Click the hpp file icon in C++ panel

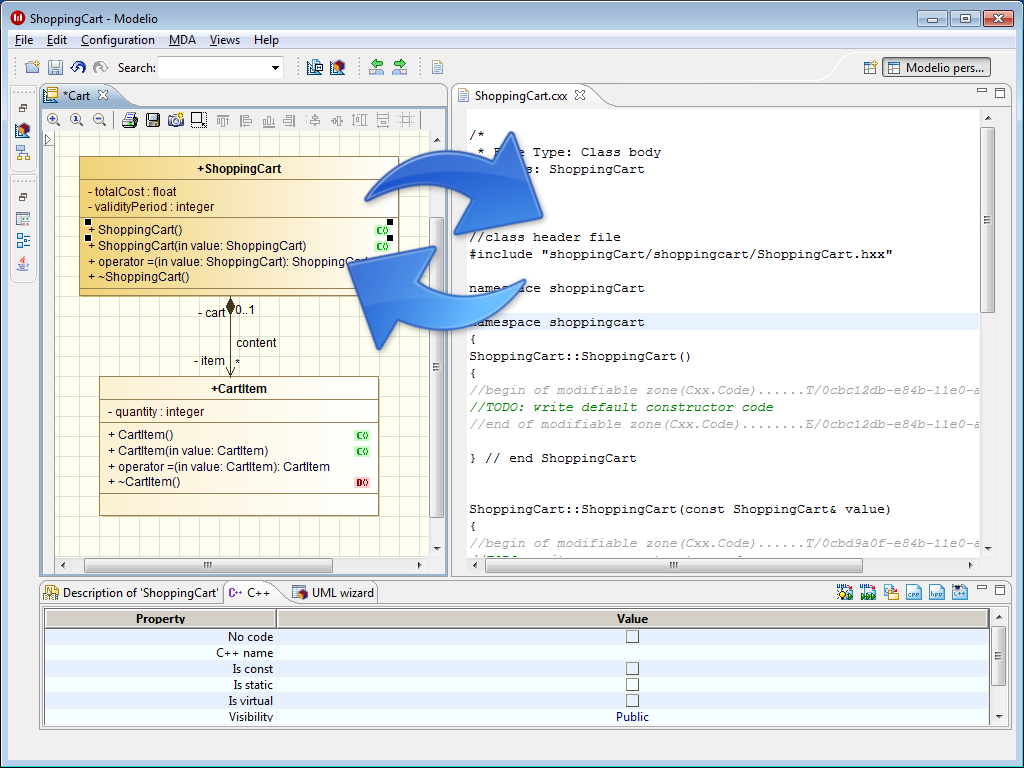click(x=936, y=592)
